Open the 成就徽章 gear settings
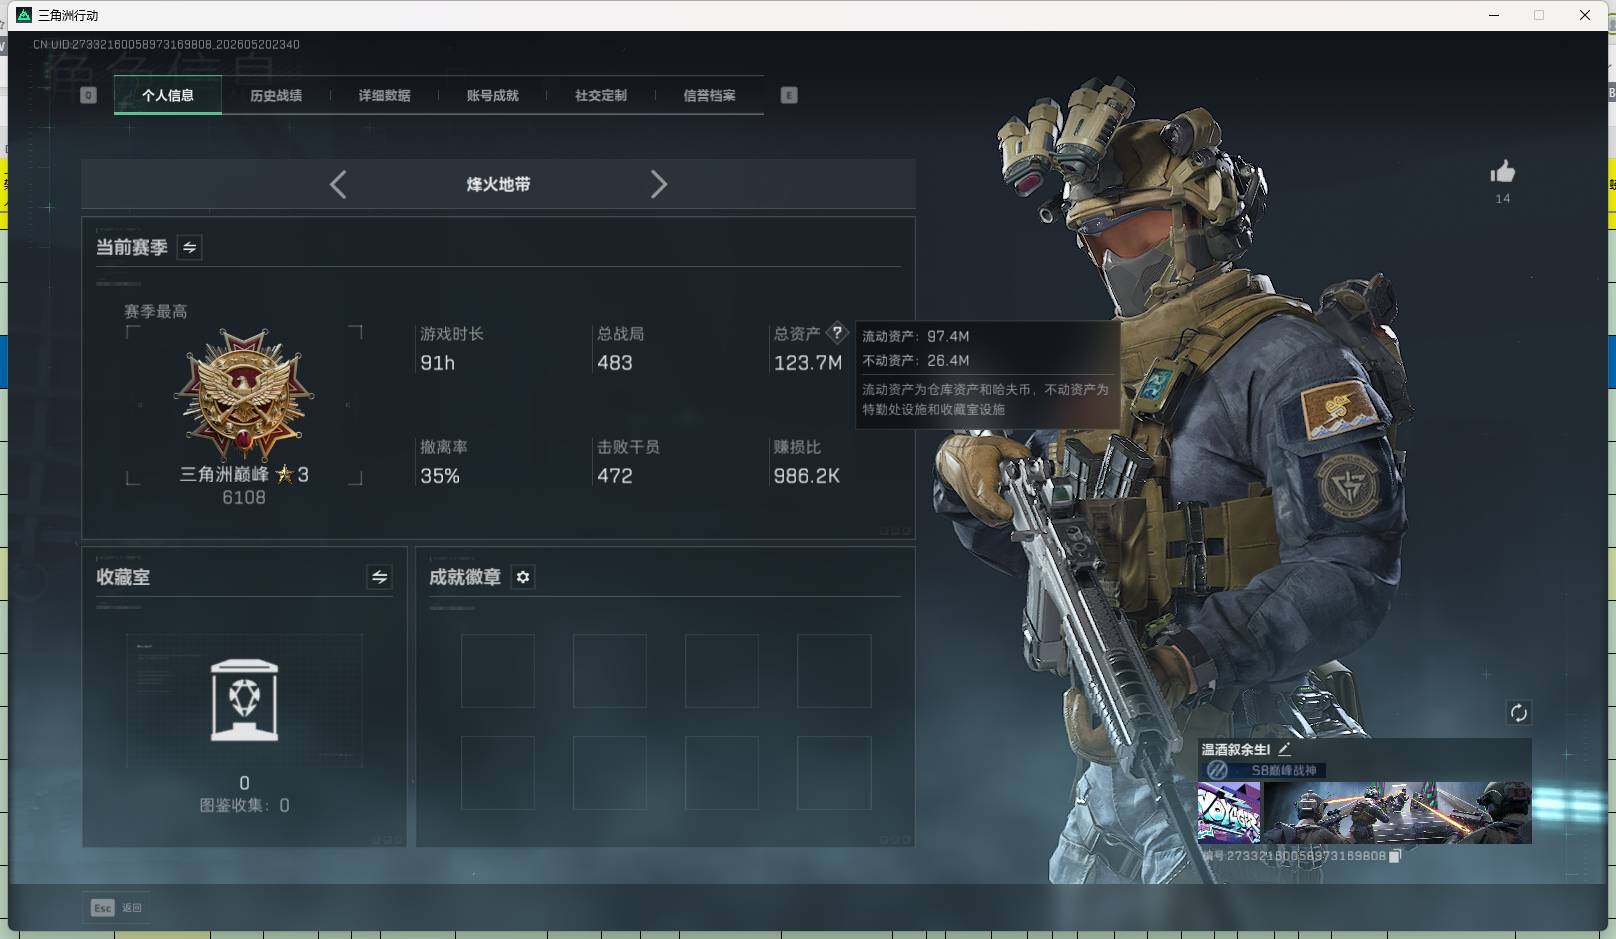Image resolution: width=1616 pixels, height=939 pixels. pyautogui.click(x=523, y=577)
